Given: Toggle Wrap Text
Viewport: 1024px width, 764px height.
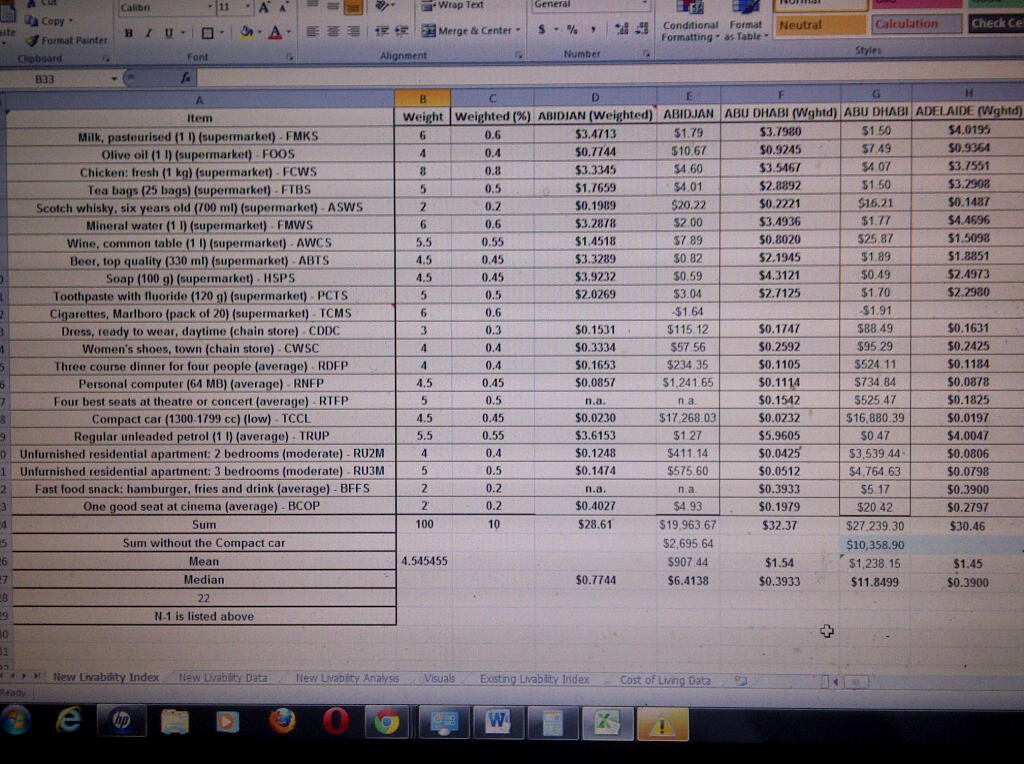Looking at the screenshot, I should [453, 5].
